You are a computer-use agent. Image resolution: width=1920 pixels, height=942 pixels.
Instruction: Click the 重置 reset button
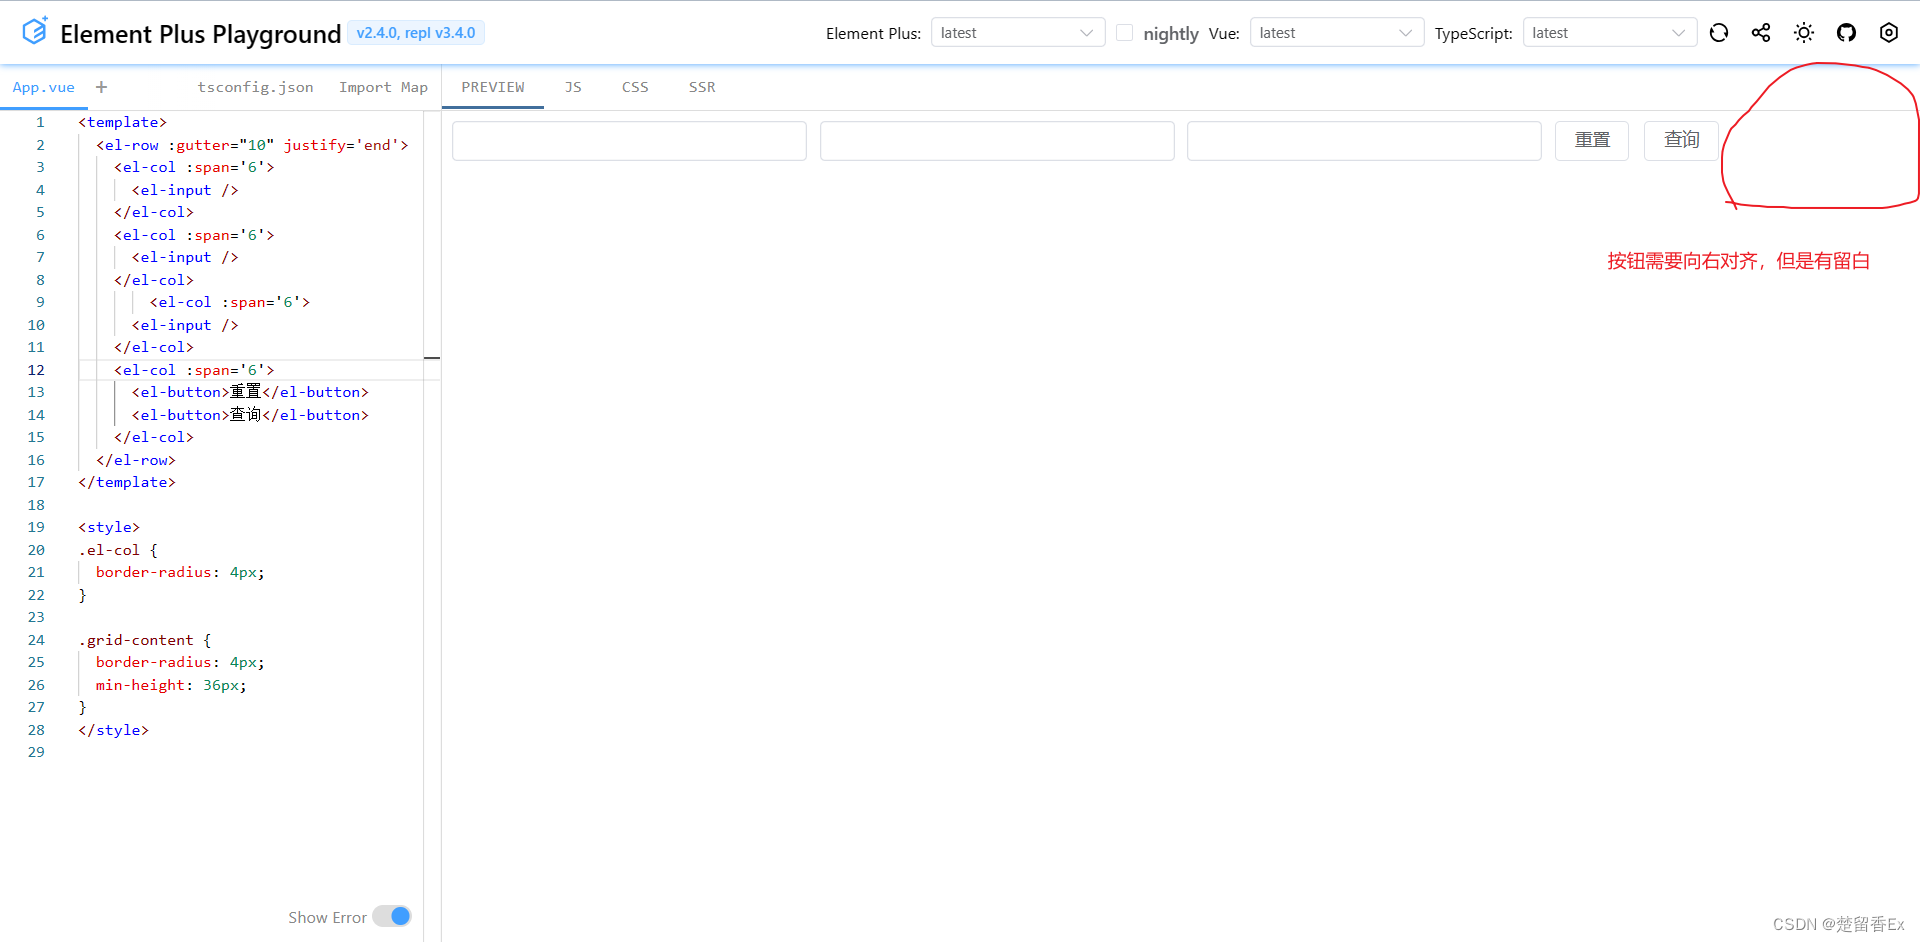click(x=1592, y=141)
